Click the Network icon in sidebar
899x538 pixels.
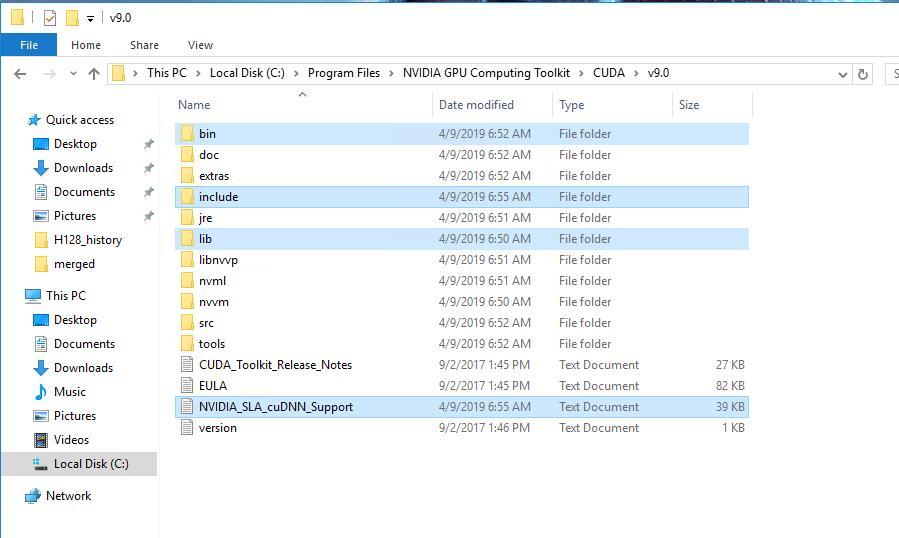(33, 496)
